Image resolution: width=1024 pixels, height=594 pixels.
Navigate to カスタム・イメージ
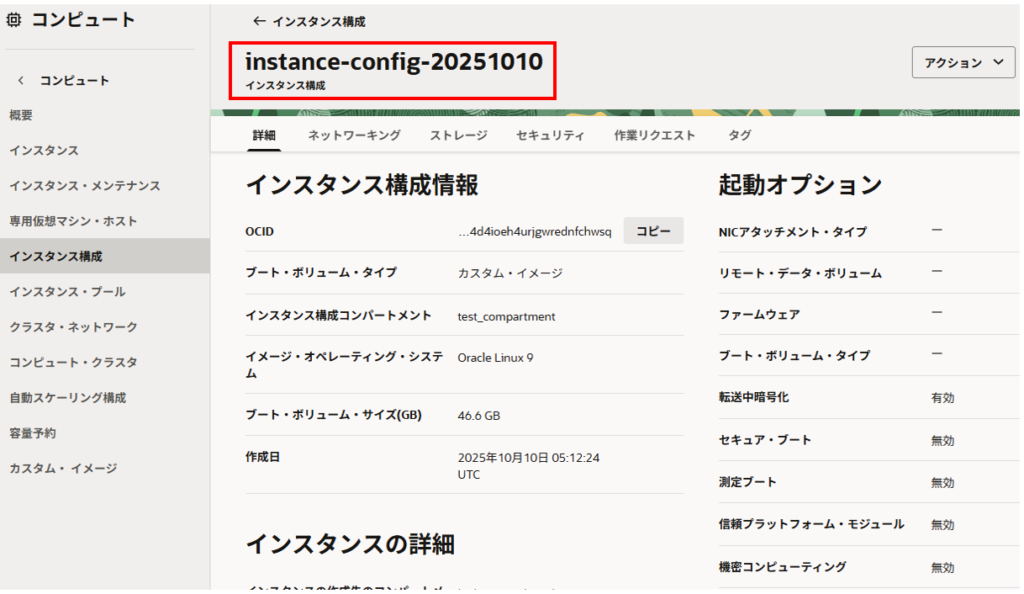point(63,468)
